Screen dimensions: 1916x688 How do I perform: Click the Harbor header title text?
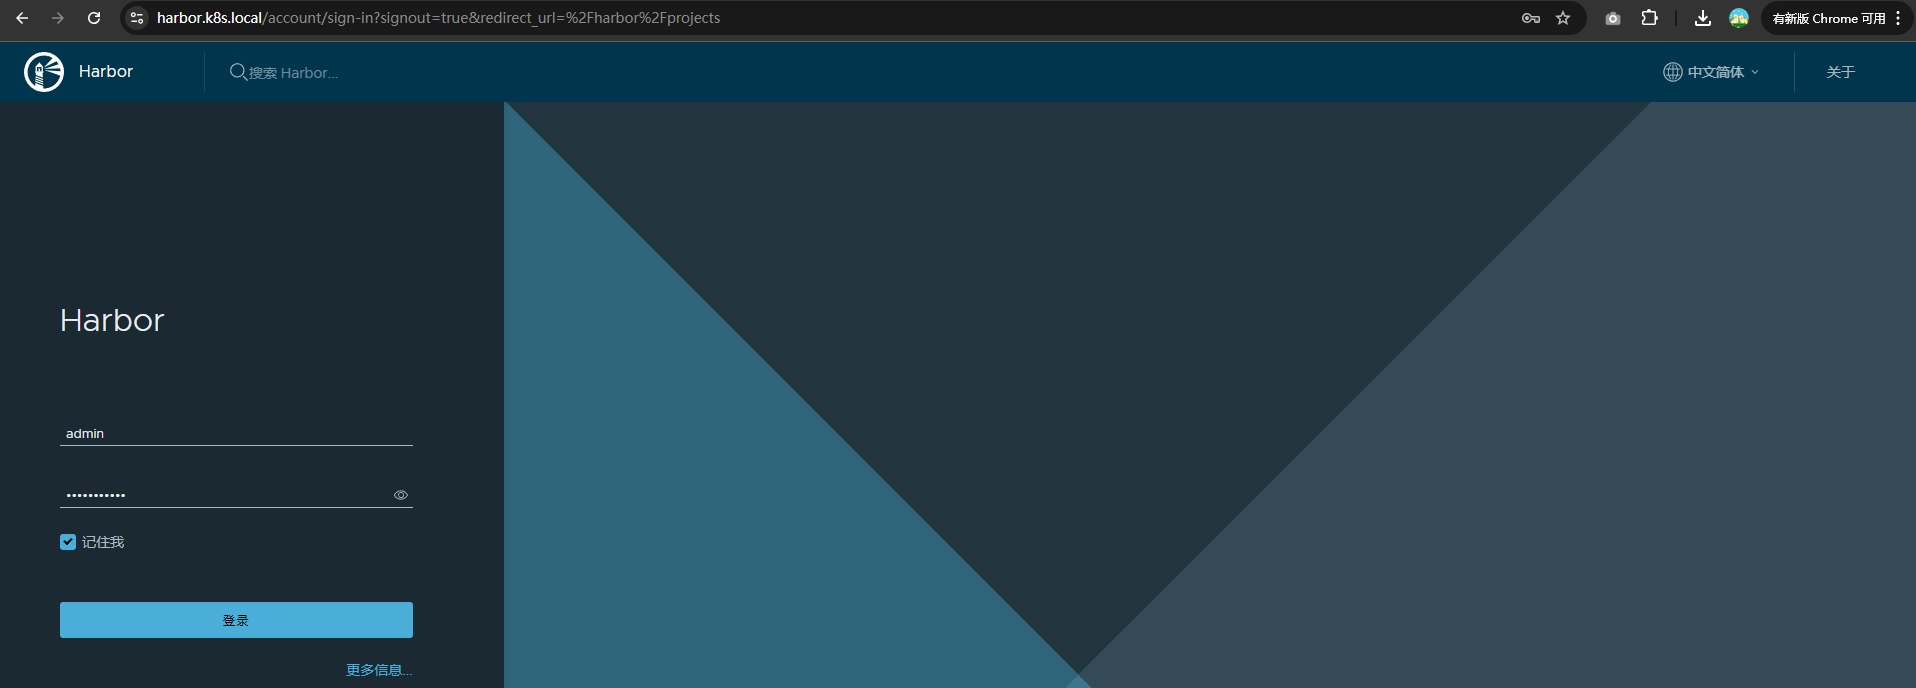coord(106,72)
